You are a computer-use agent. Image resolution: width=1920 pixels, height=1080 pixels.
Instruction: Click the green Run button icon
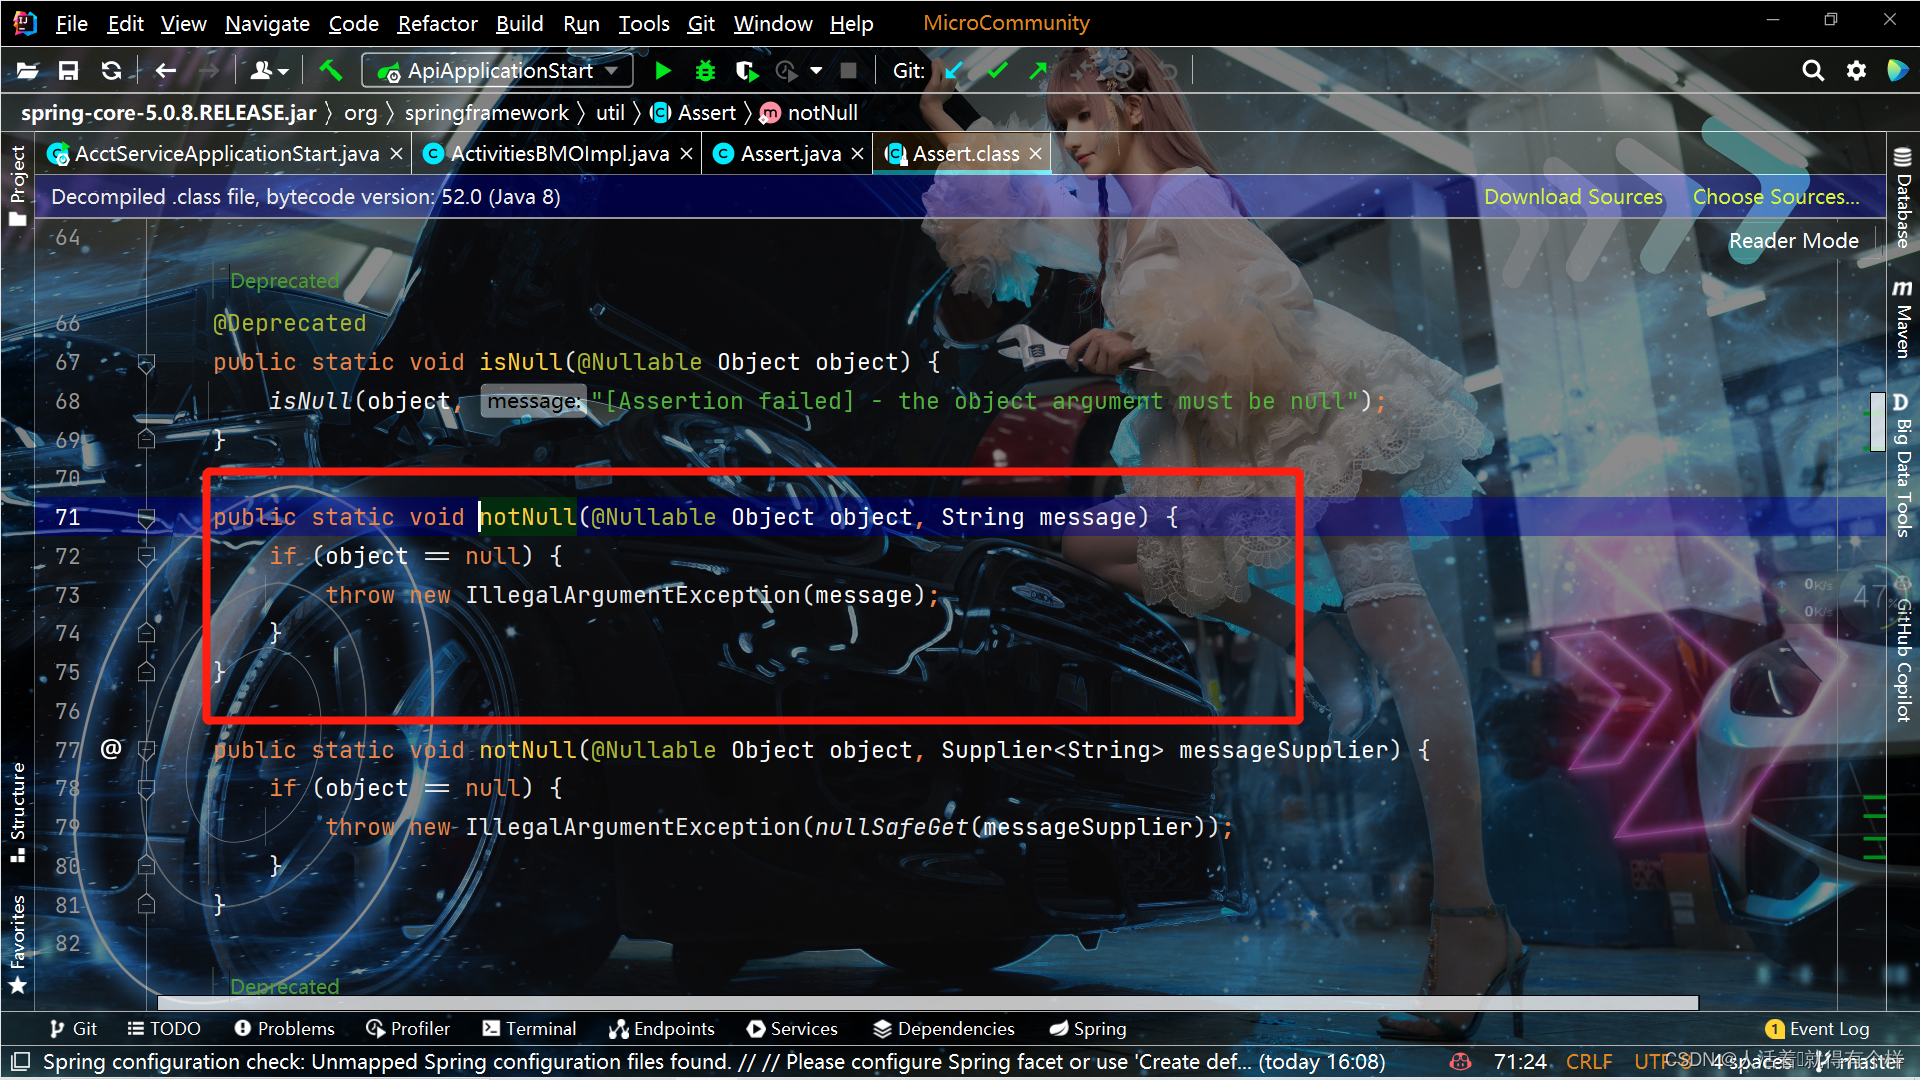pyautogui.click(x=661, y=70)
